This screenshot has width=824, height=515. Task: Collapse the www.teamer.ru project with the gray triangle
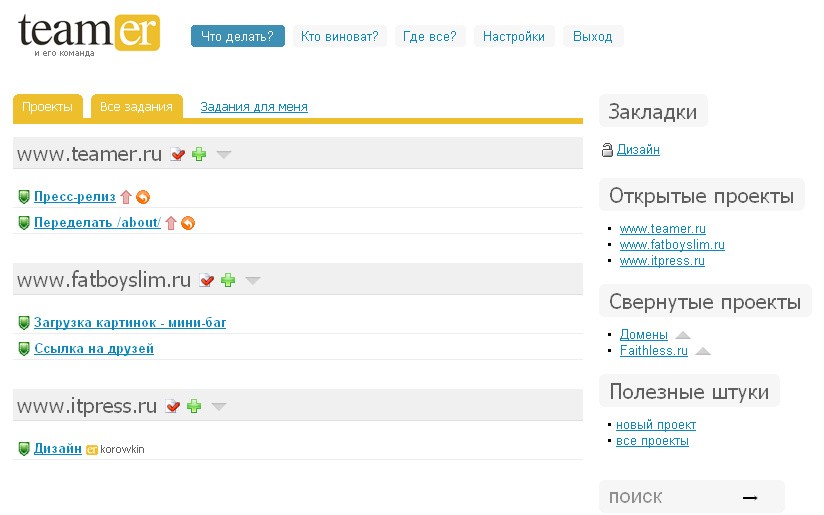(224, 154)
